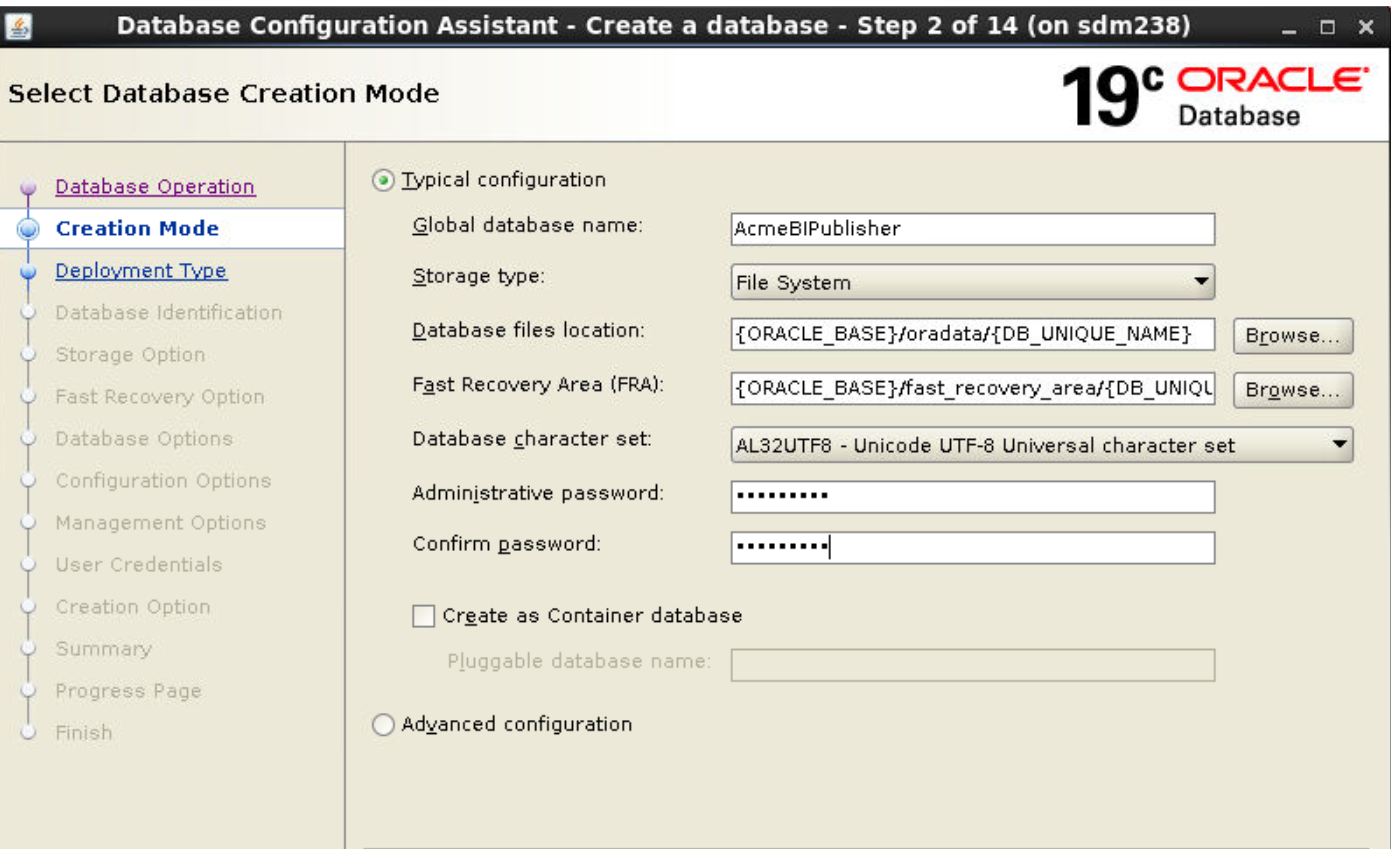Viewport: 1391px width, 849px height.
Task: Click the Administrative password label
Action: [539, 493]
